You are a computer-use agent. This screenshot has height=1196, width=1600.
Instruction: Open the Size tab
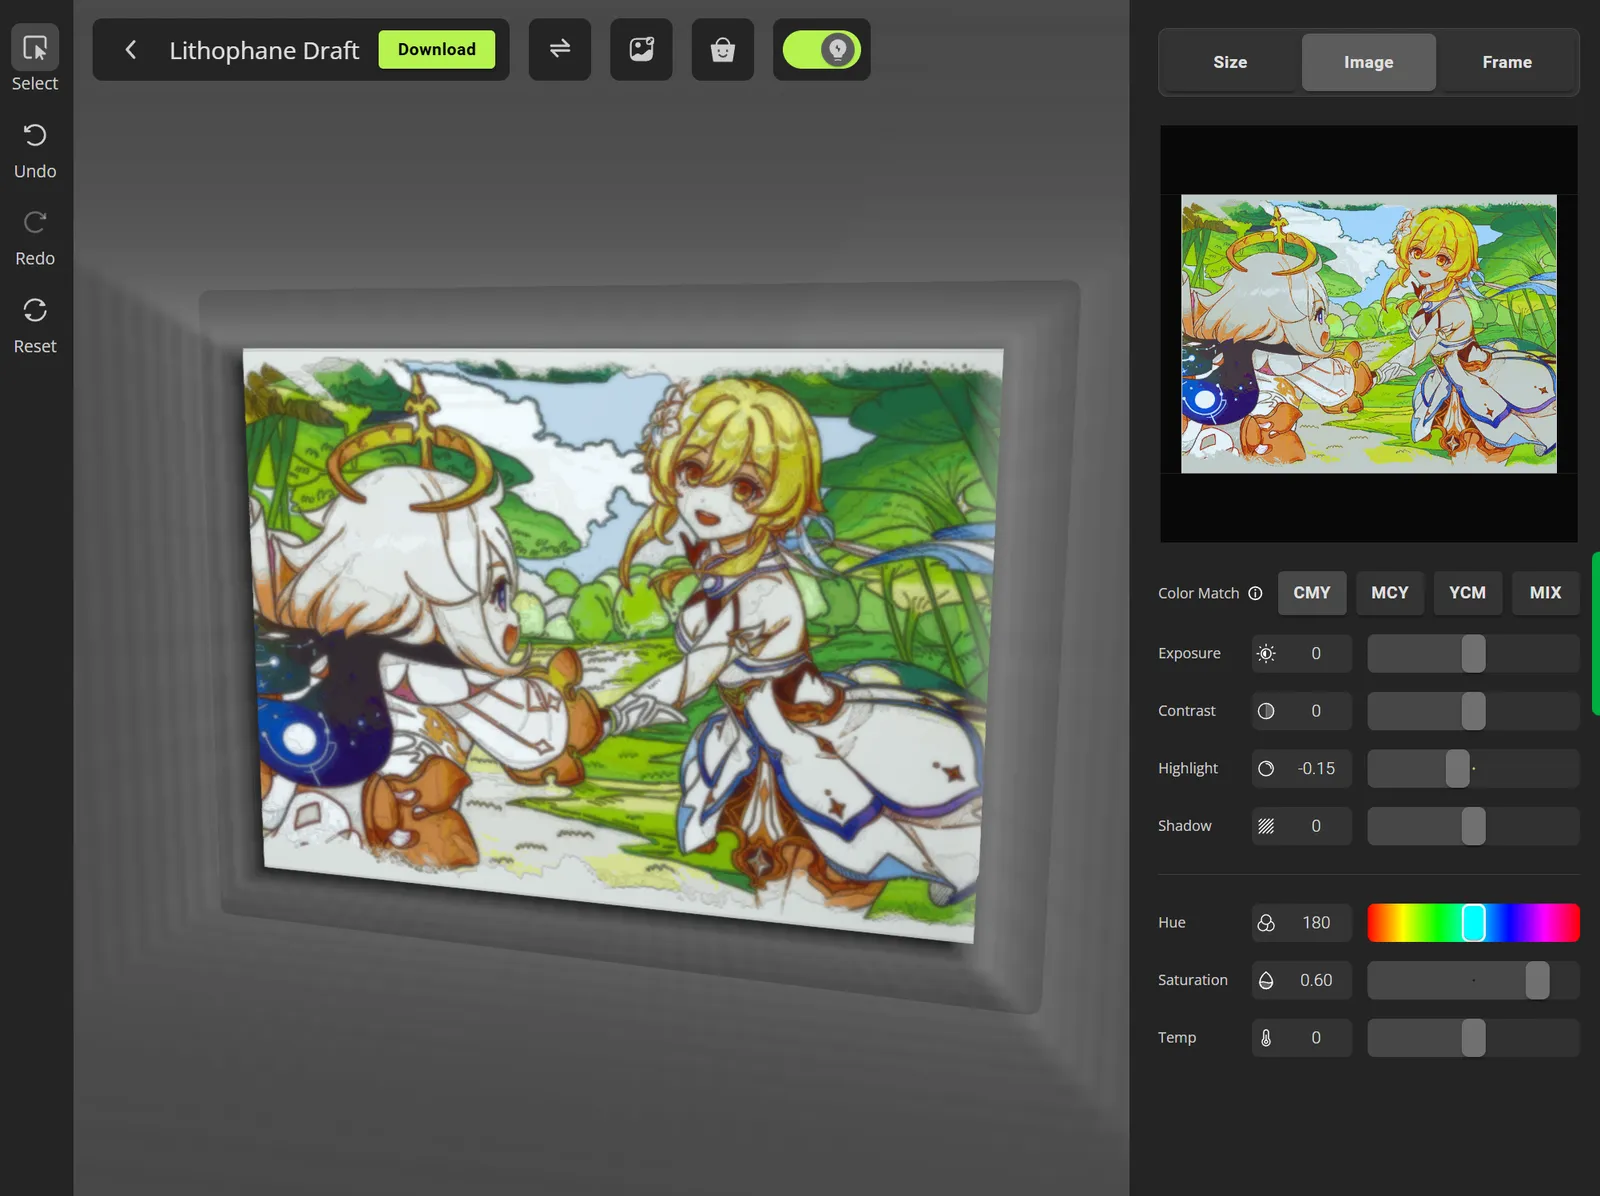pos(1229,61)
